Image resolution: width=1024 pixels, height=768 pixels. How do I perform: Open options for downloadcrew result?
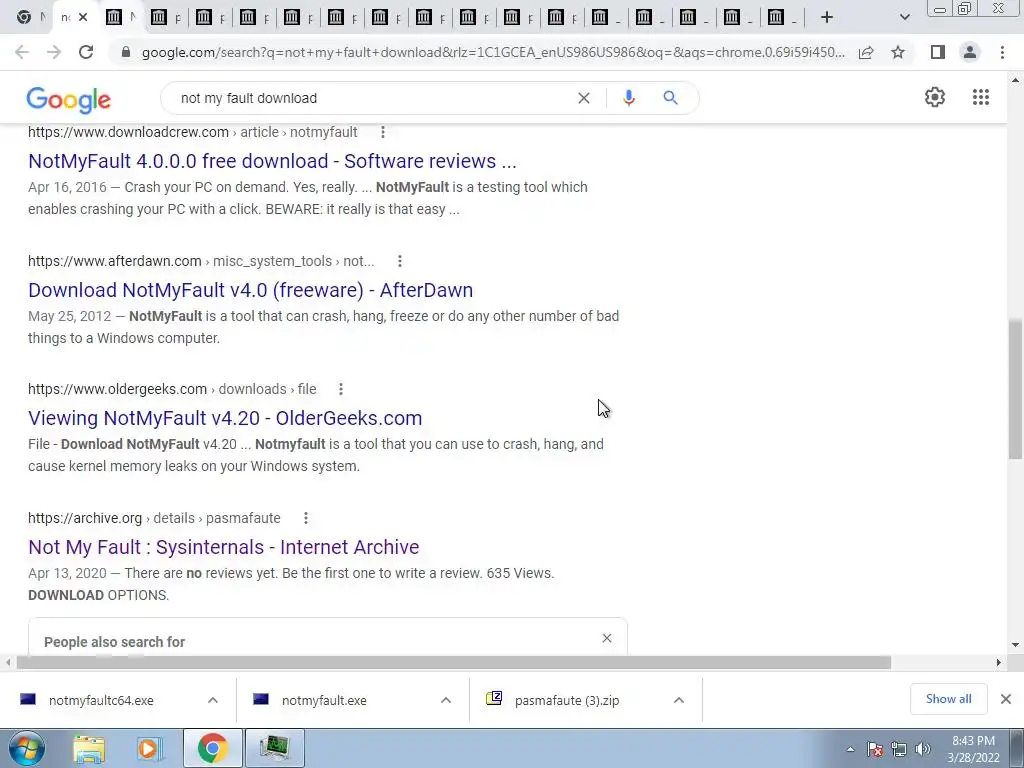[383, 132]
